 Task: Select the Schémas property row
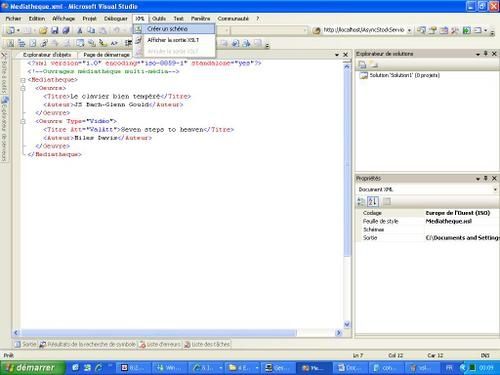(428, 230)
